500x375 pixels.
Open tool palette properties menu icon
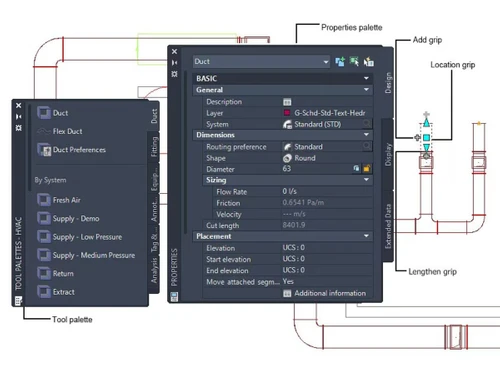point(18,301)
